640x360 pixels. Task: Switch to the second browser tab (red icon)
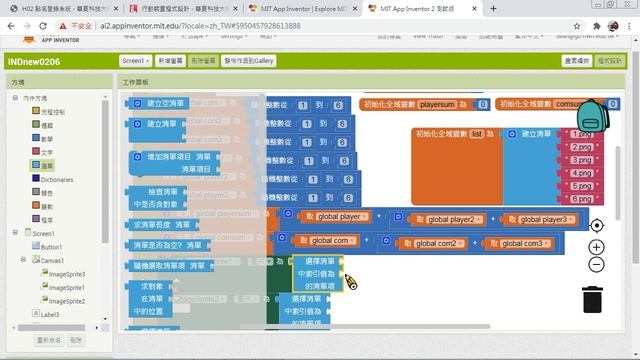[183, 9]
